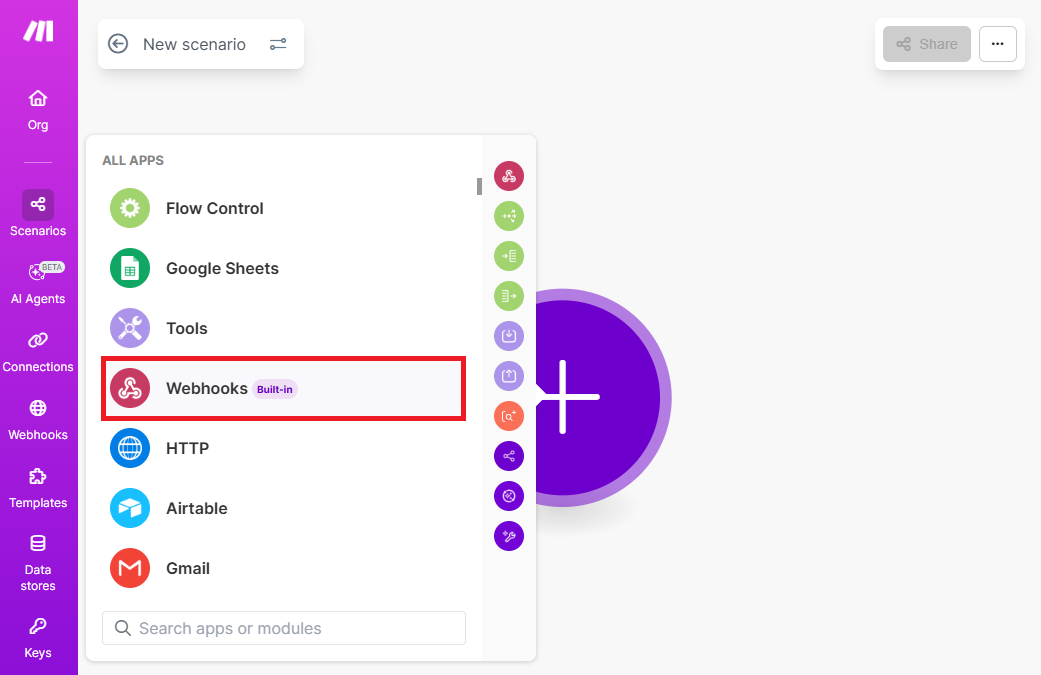The width and height of the screenshot is (1041, 675).
Task: Open Connections from the sidebar
Action: [38, 351]
